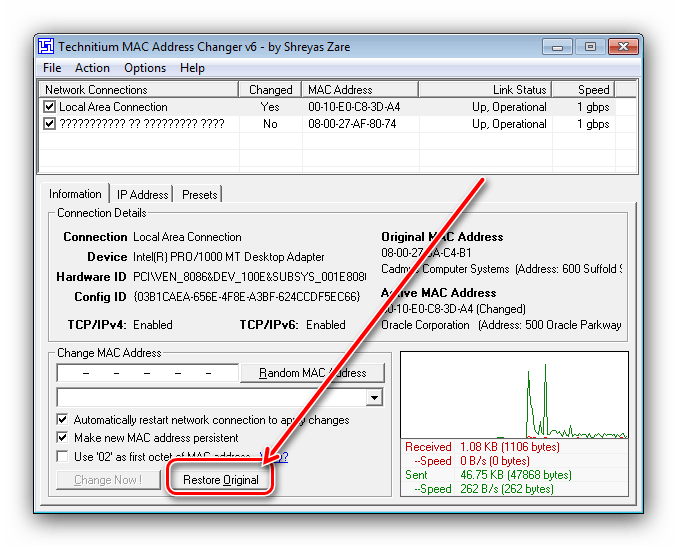Image resolution: width=677 pixels, height=547 pixels.
Task: Sort by the Network Connections column header
Action: click(139, 89)
